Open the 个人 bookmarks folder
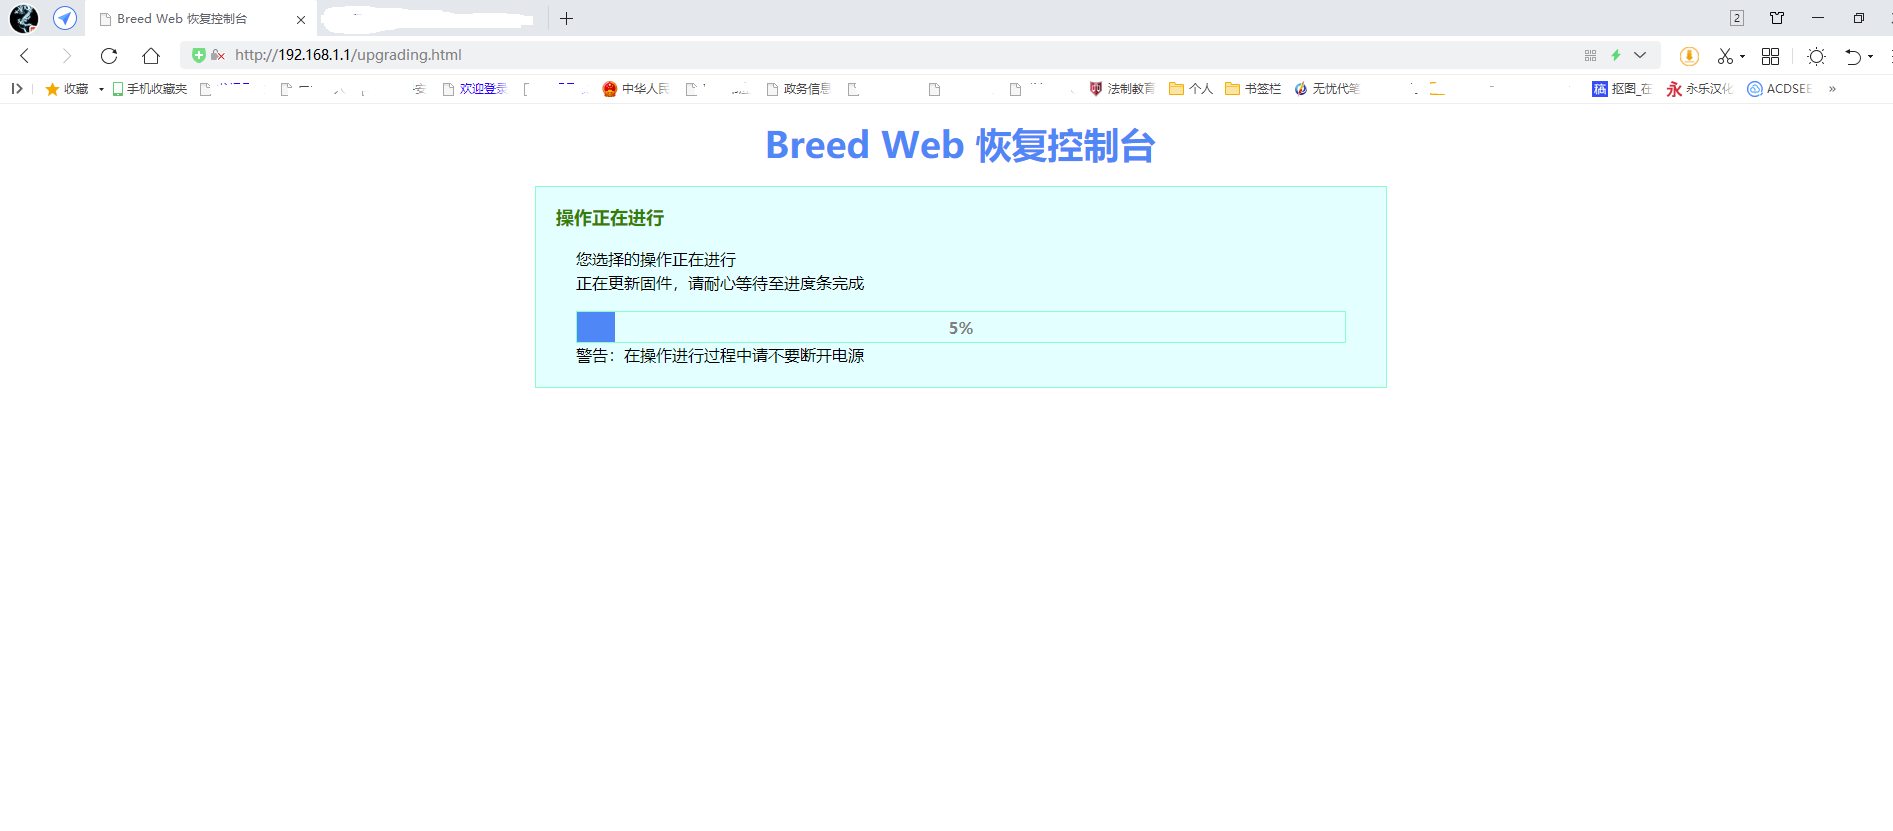1893x831 pixels. (1191, 89)
